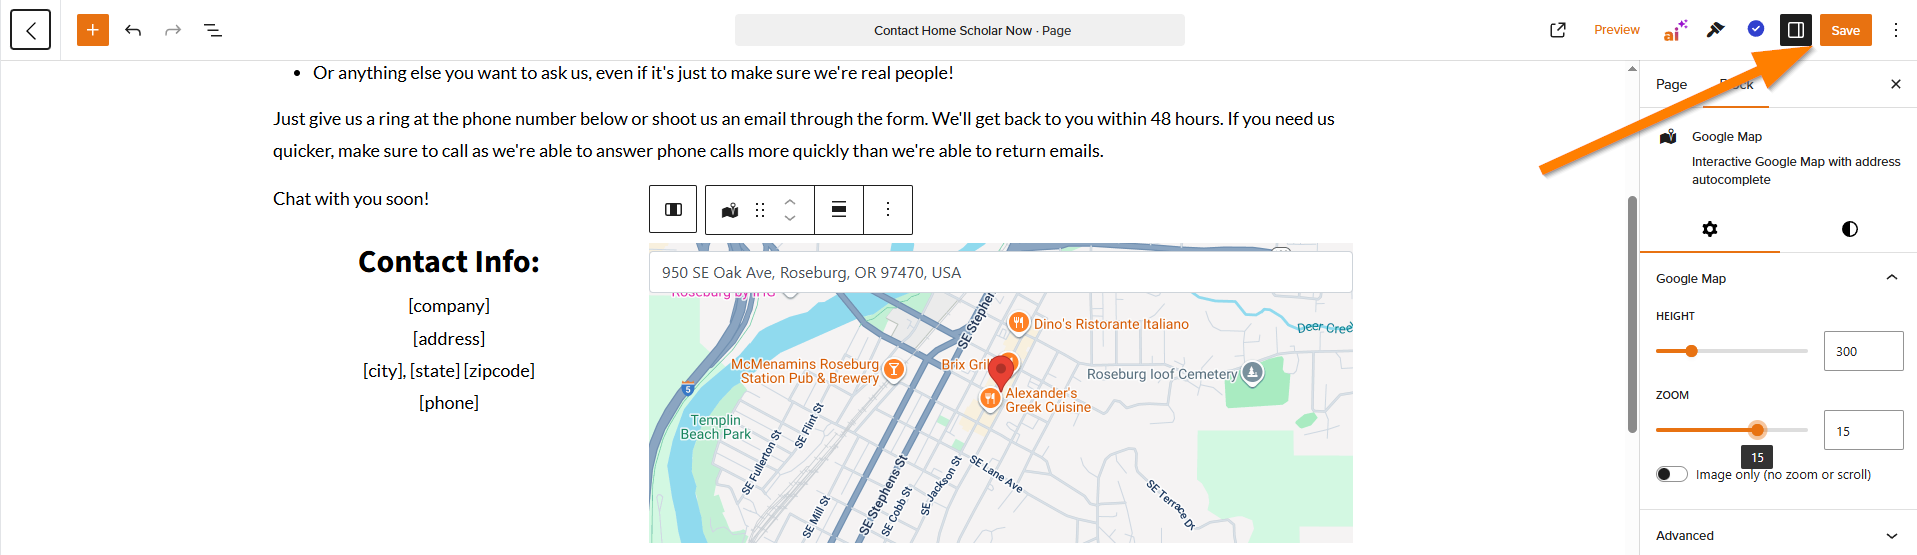Viewport: 1917px width, 555px height.
Task: Open the document overview list icon
Action: [x=212, y=30]
